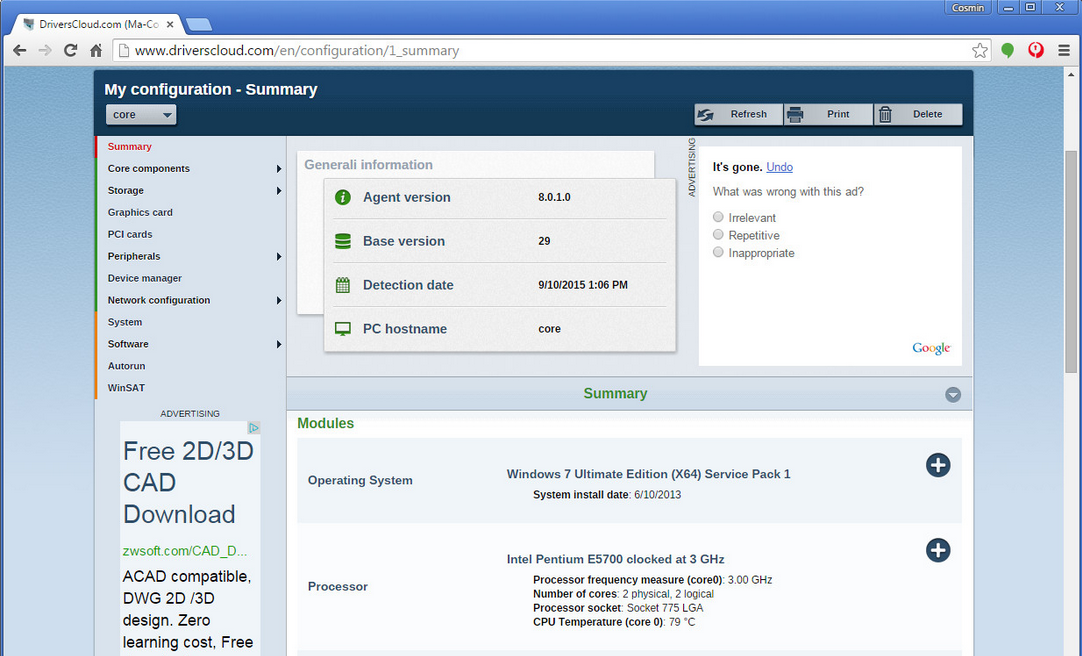Open the PCI cards sidebar item
This screenshot has width=1082, height=656.
coord(130,235)
